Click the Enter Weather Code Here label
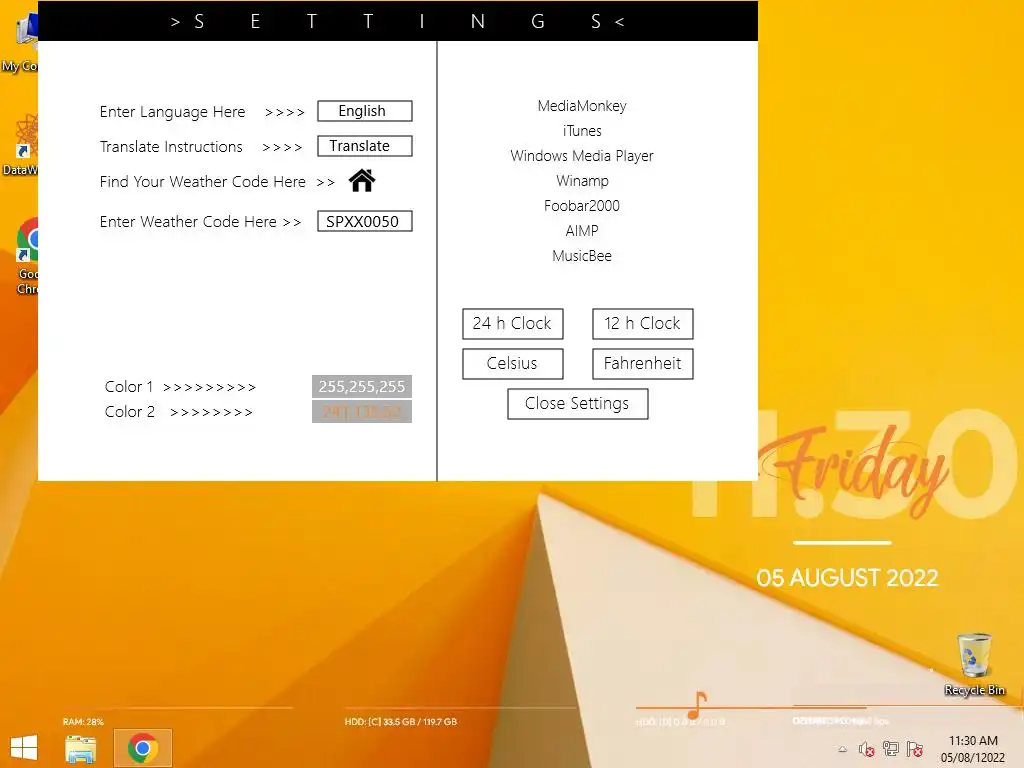1024x768 pixels. pos(188,222)
